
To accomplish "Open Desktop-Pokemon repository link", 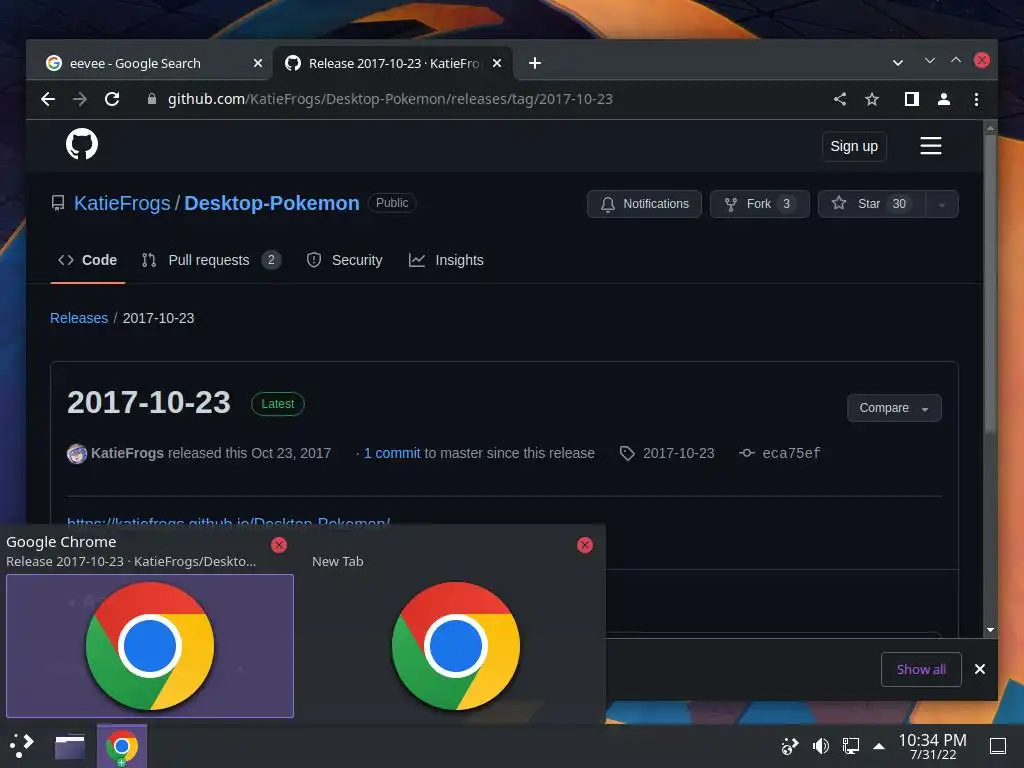I will pyautogui.click(x=272, y=203).
